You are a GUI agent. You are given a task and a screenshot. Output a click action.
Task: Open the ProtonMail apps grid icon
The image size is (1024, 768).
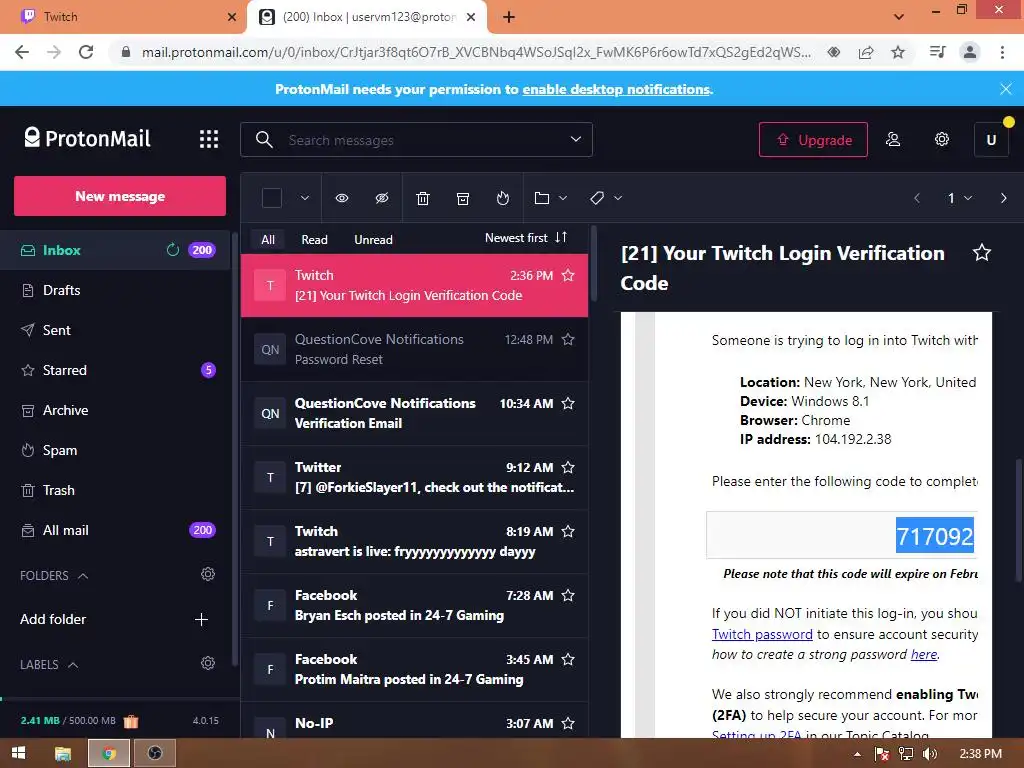coord(209,139)
